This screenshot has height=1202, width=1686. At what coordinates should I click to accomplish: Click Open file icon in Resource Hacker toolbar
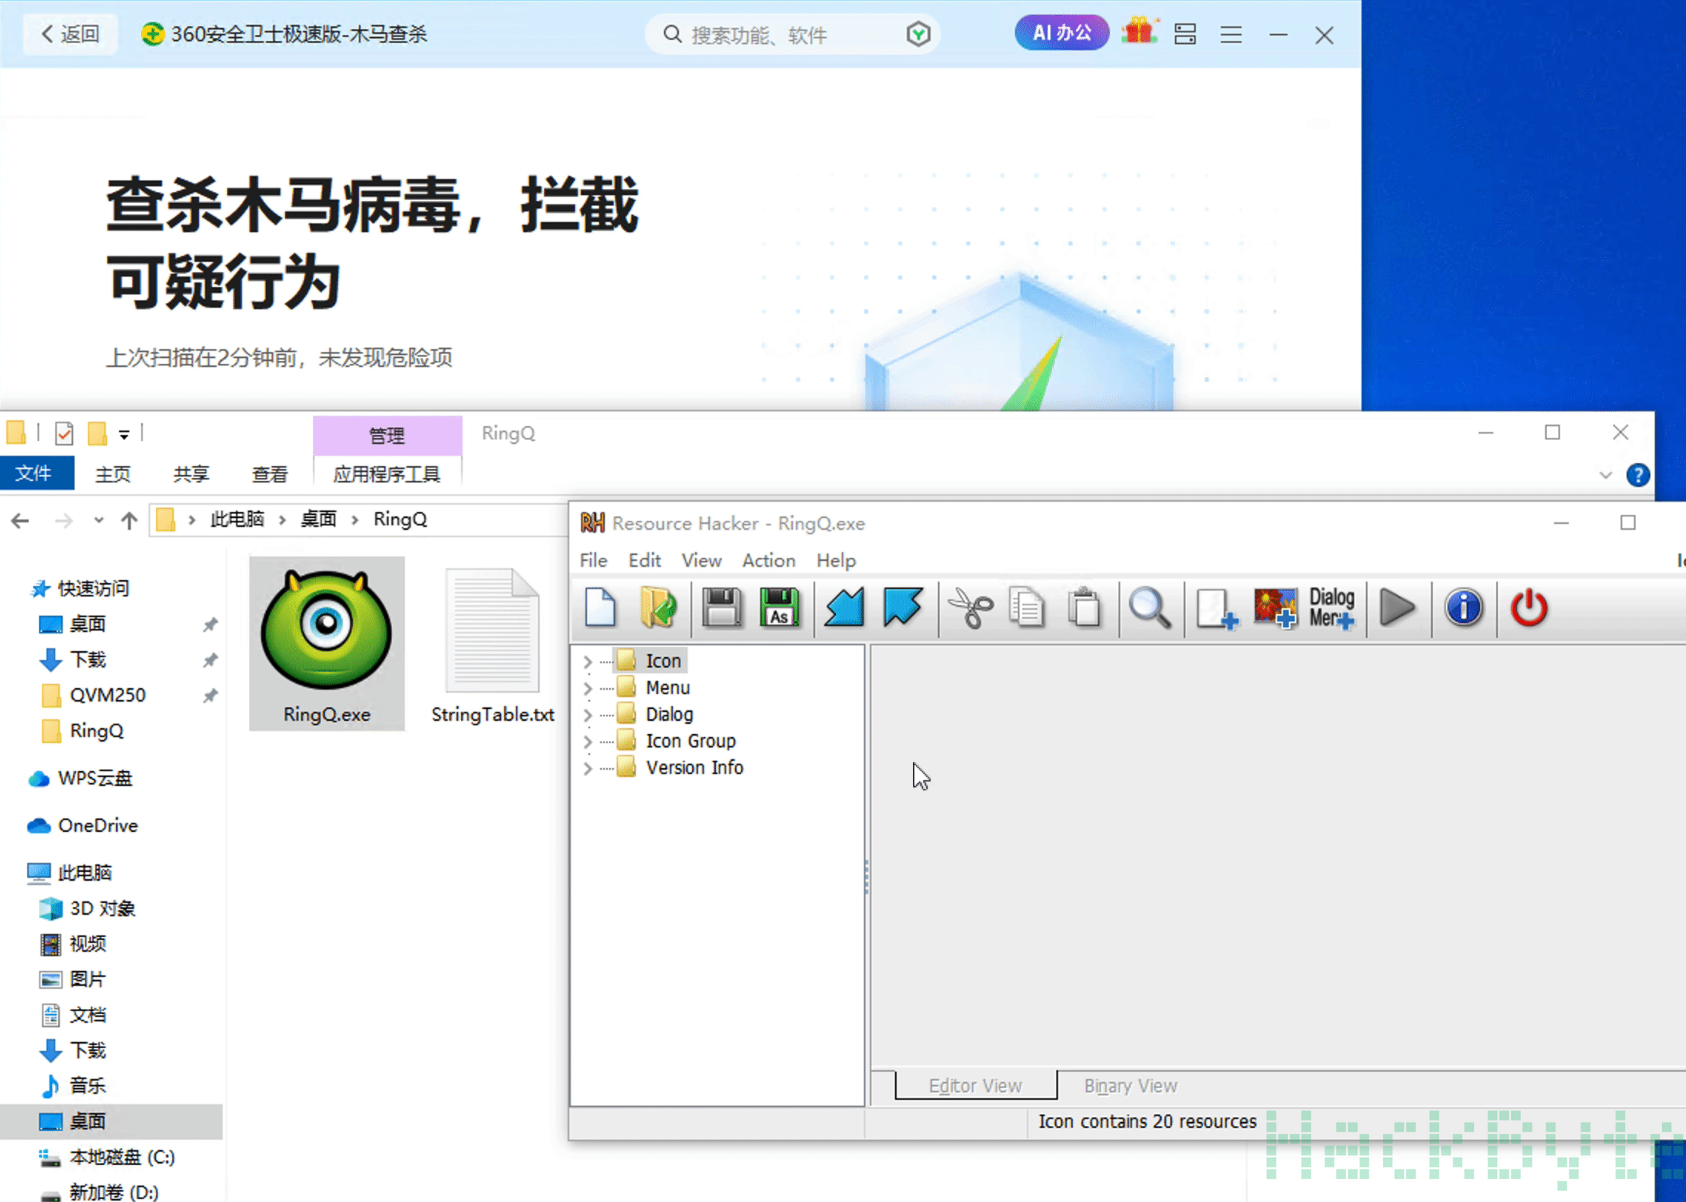tap(658, 608)
